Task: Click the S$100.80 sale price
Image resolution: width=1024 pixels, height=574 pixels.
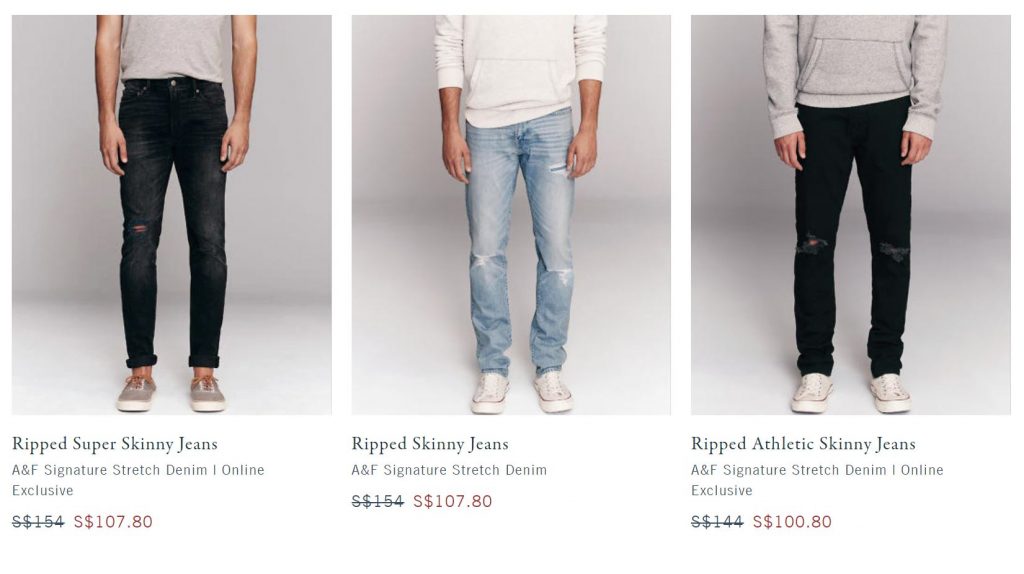Action: click(x=792, y=522)
